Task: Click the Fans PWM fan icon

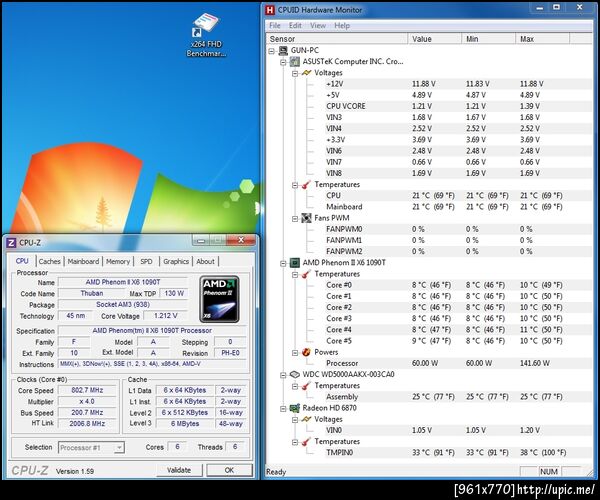Action: click(x=306, y=218)
